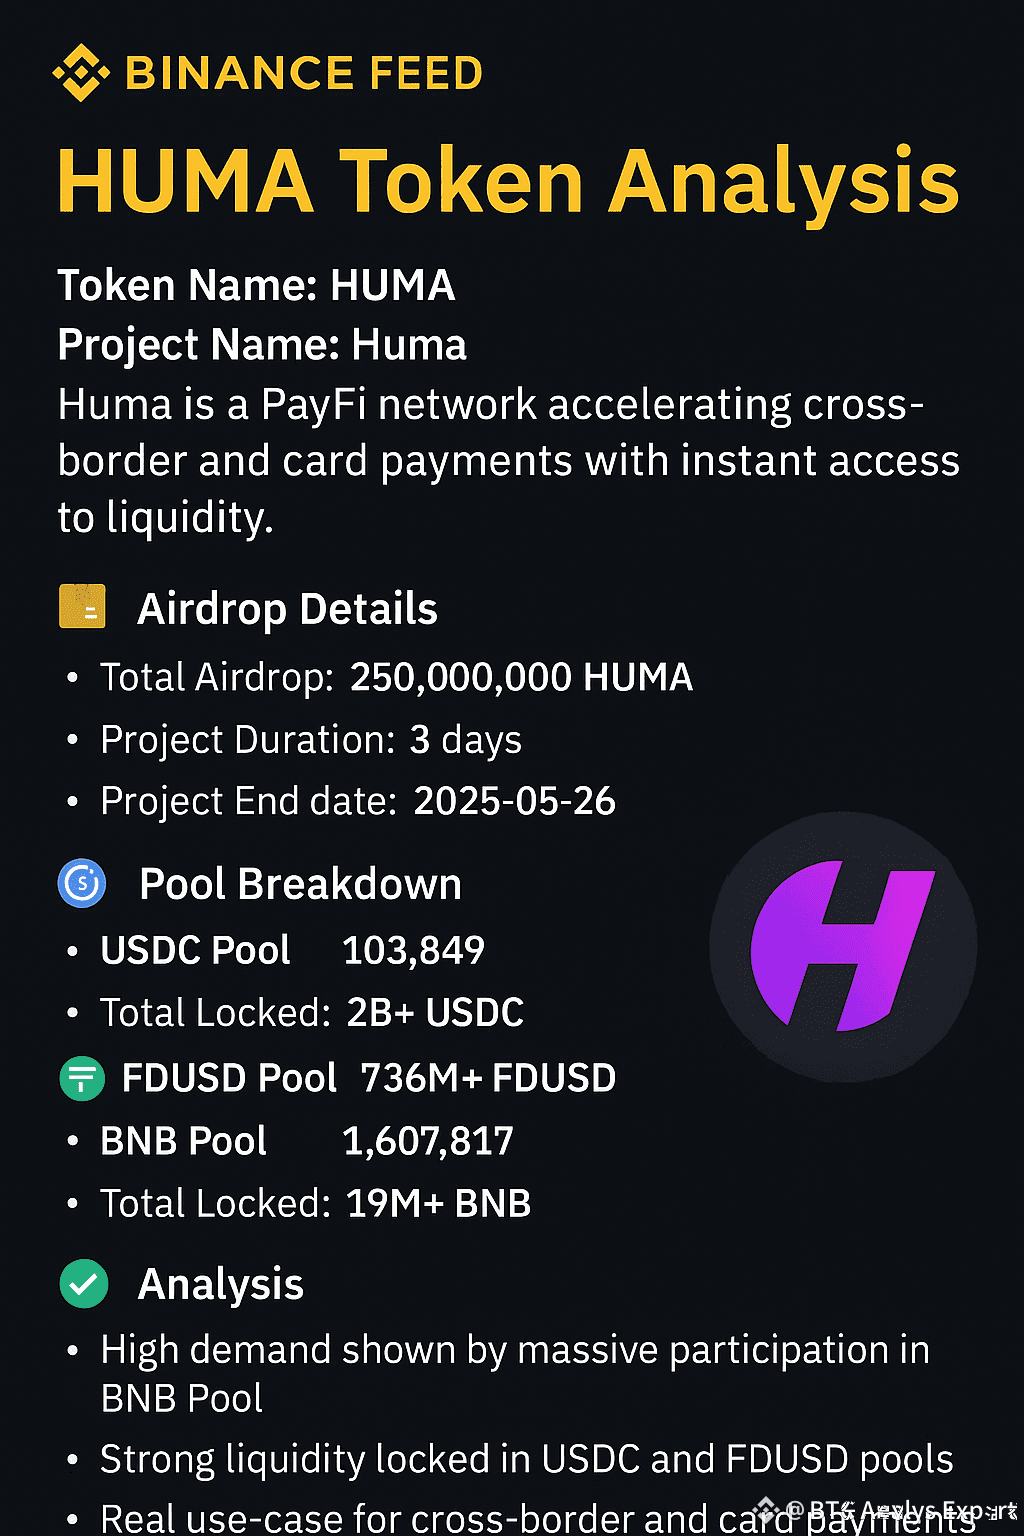Click the 250,000,000 HUMA total airdrop value

521,677
